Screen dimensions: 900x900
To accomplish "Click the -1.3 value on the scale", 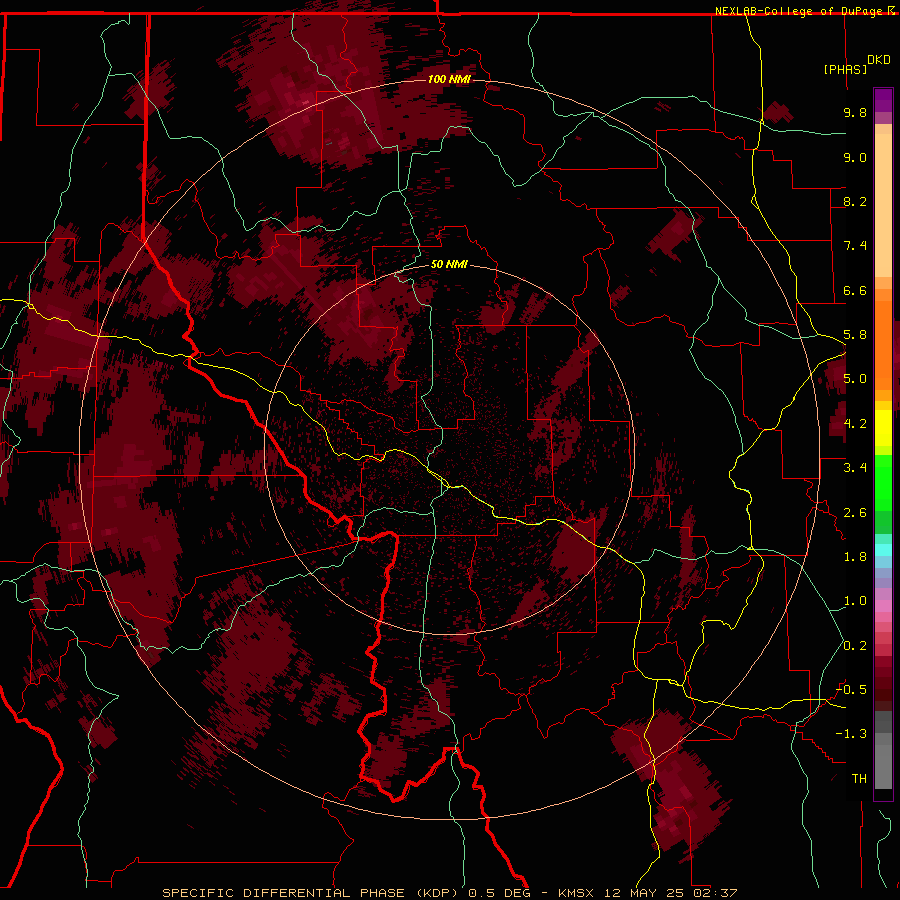I will click(x=852, y=734).
